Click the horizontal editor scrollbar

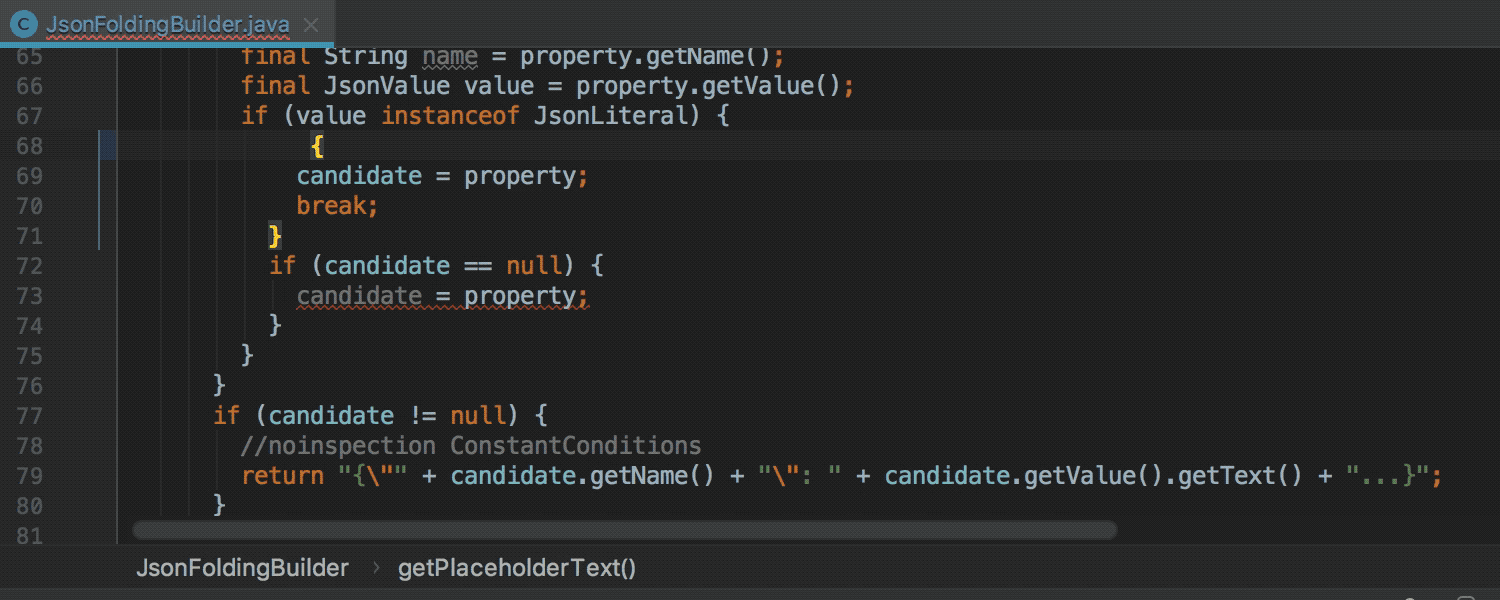pyautogui.click(x=624, y=530)
